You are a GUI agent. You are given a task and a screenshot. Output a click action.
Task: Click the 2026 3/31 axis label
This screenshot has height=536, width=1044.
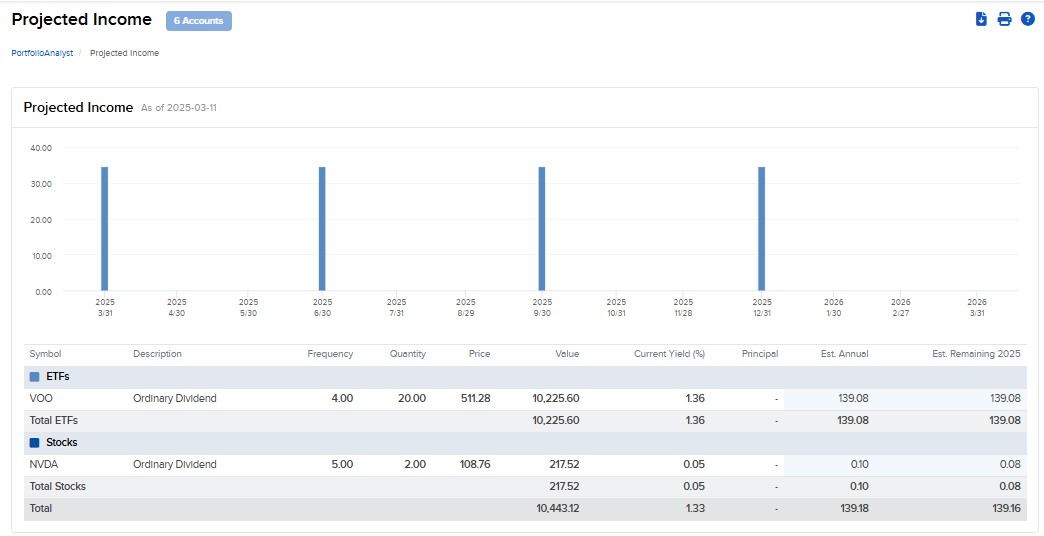pos(977,308)
